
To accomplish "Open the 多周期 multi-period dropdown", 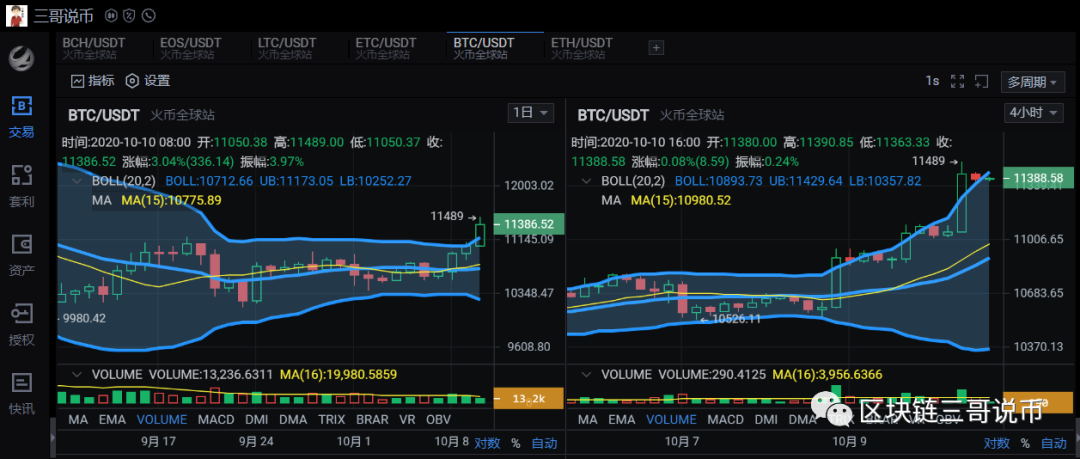I will 1032,82.
